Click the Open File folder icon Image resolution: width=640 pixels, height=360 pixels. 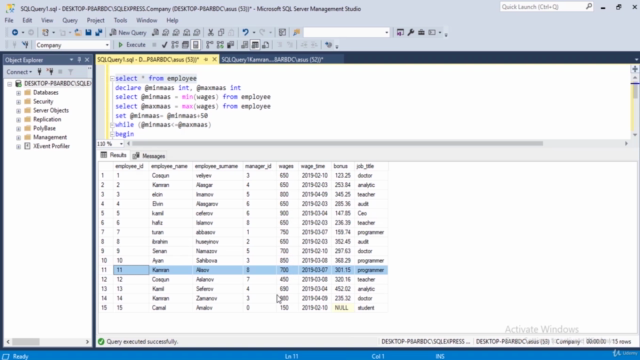pyautogui.click(x=78, y=32)
